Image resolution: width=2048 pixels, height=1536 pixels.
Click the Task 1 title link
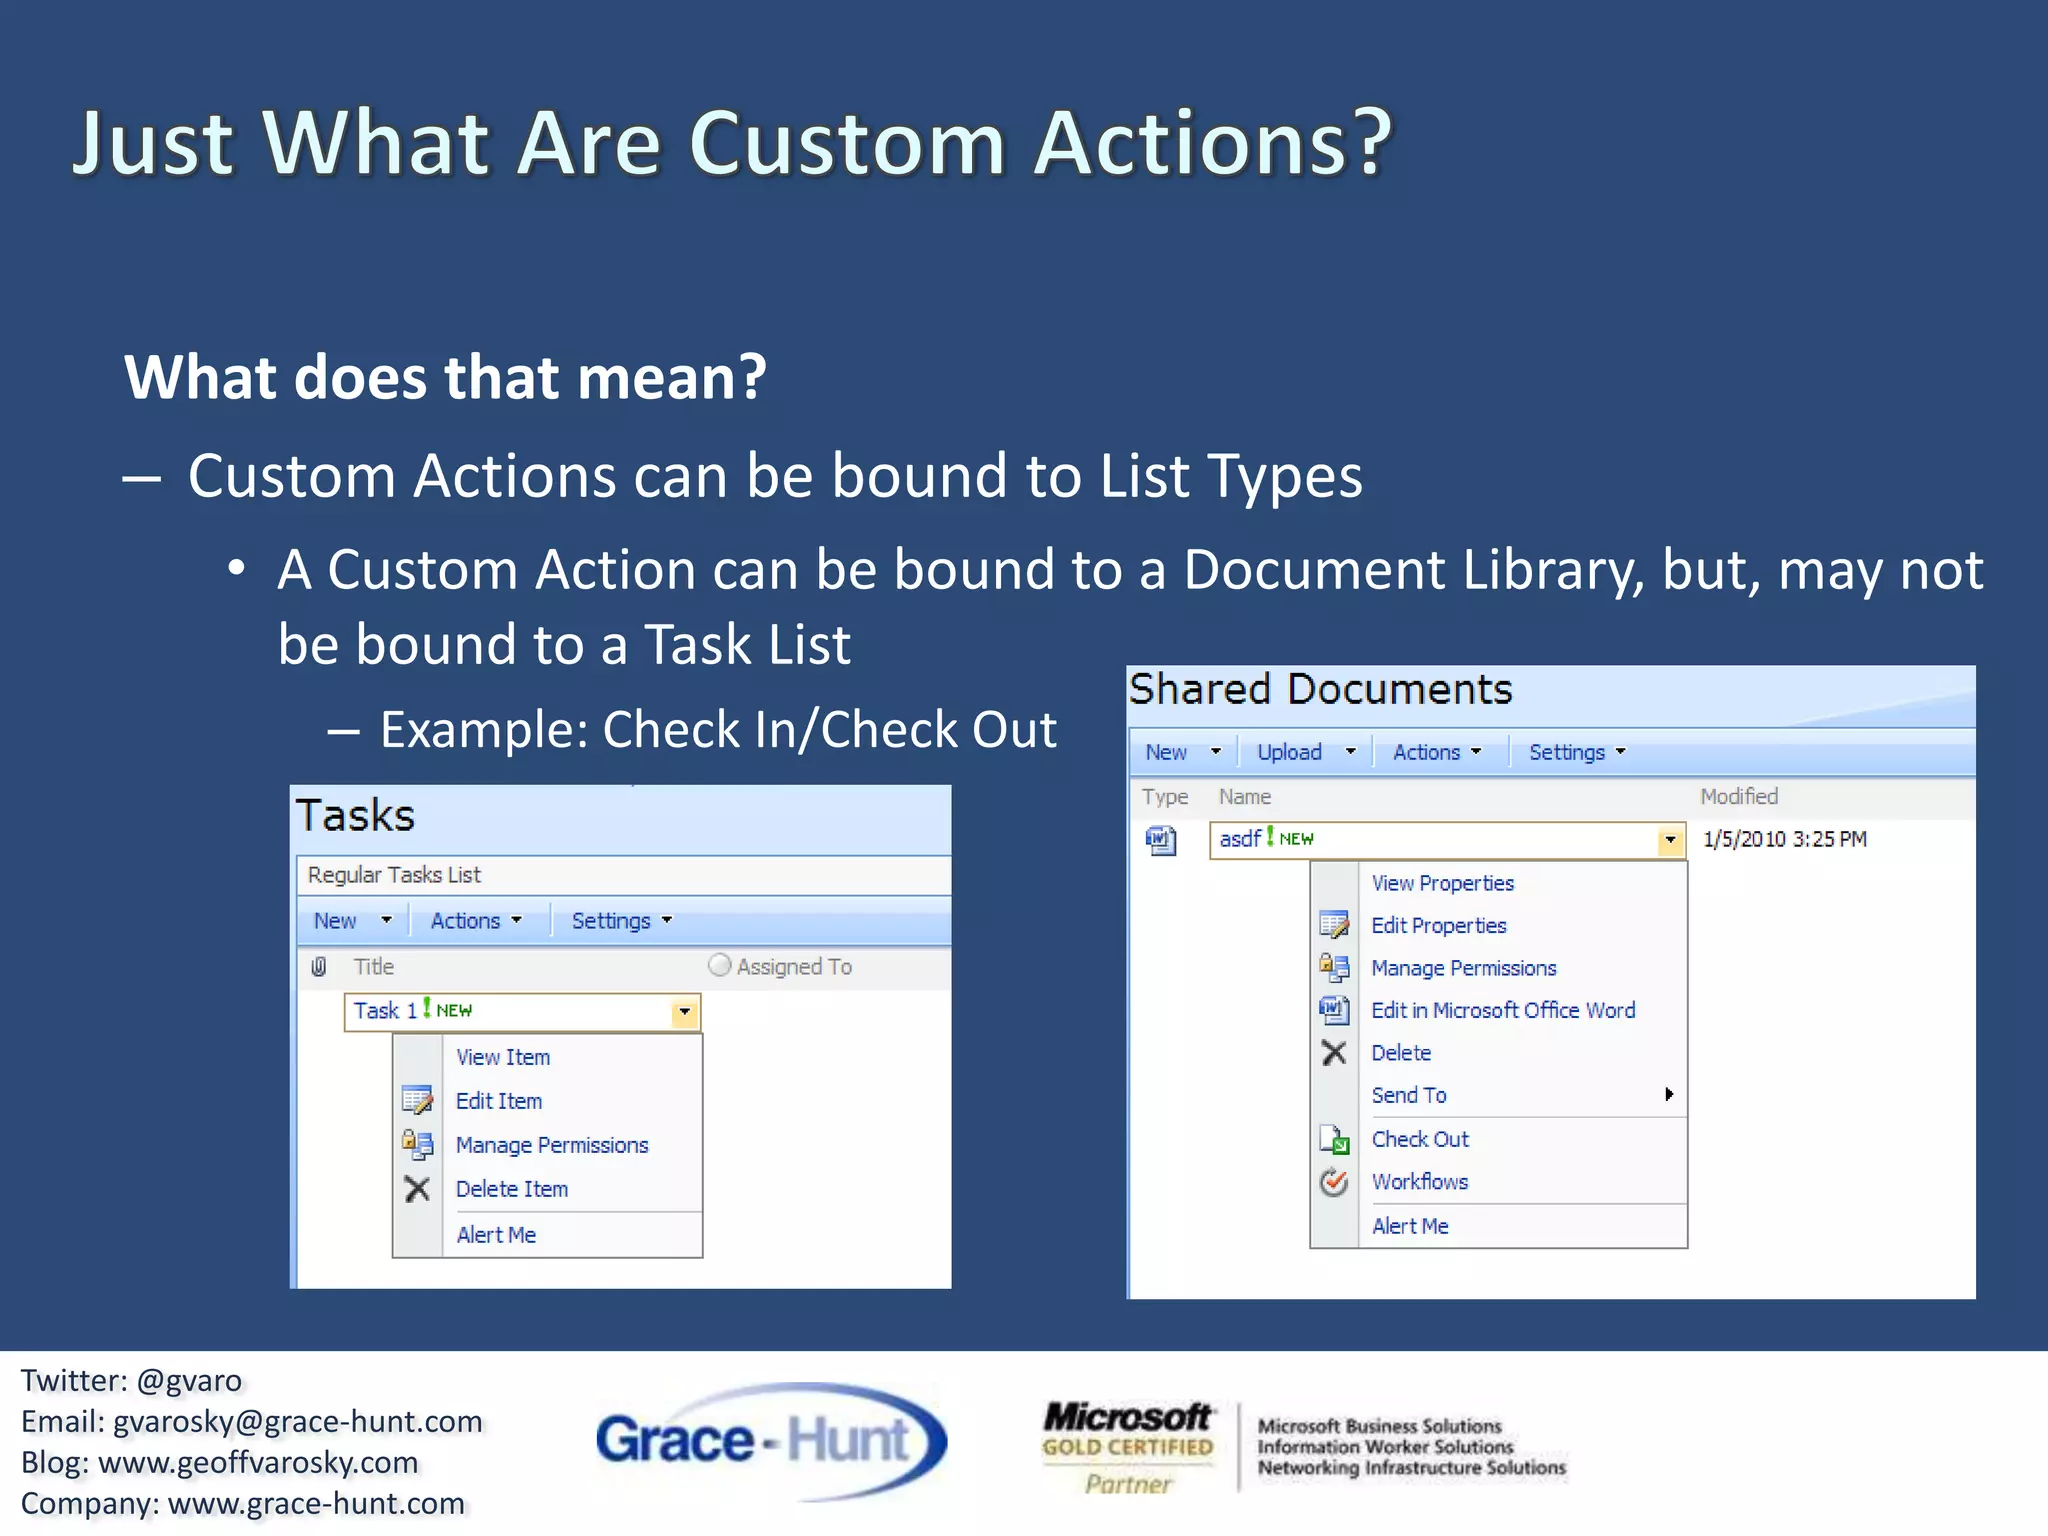click(x=385, y=1011)
